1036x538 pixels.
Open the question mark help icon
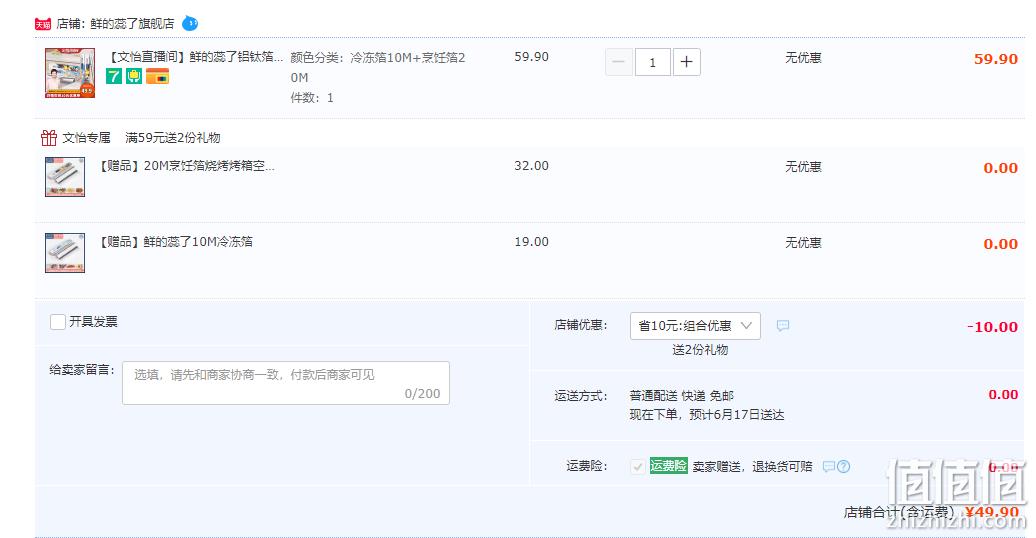[844, 467]
